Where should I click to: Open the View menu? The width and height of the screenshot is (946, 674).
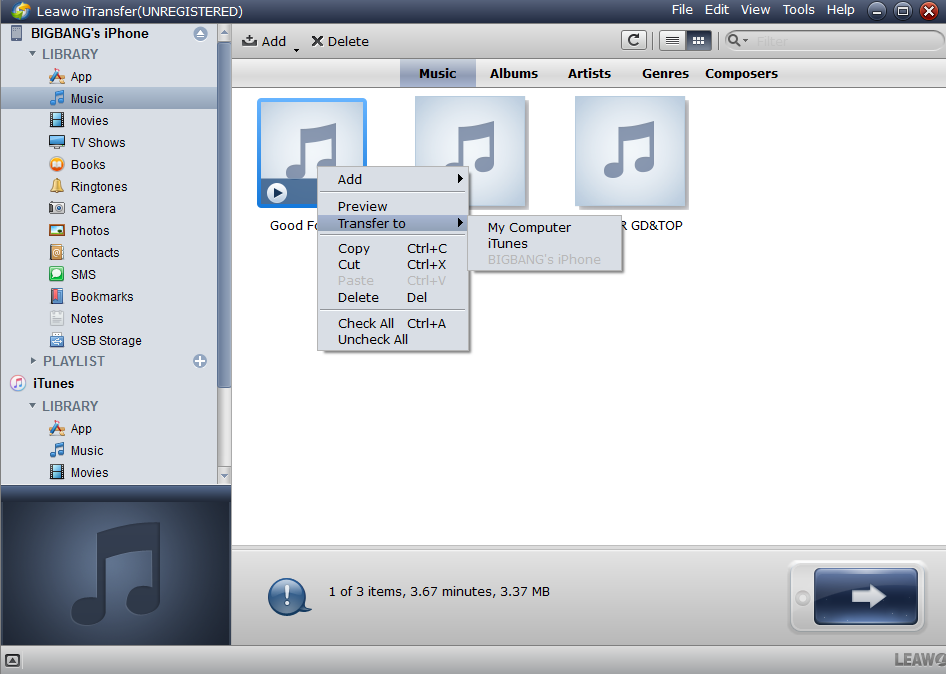(x=755, y=10)
